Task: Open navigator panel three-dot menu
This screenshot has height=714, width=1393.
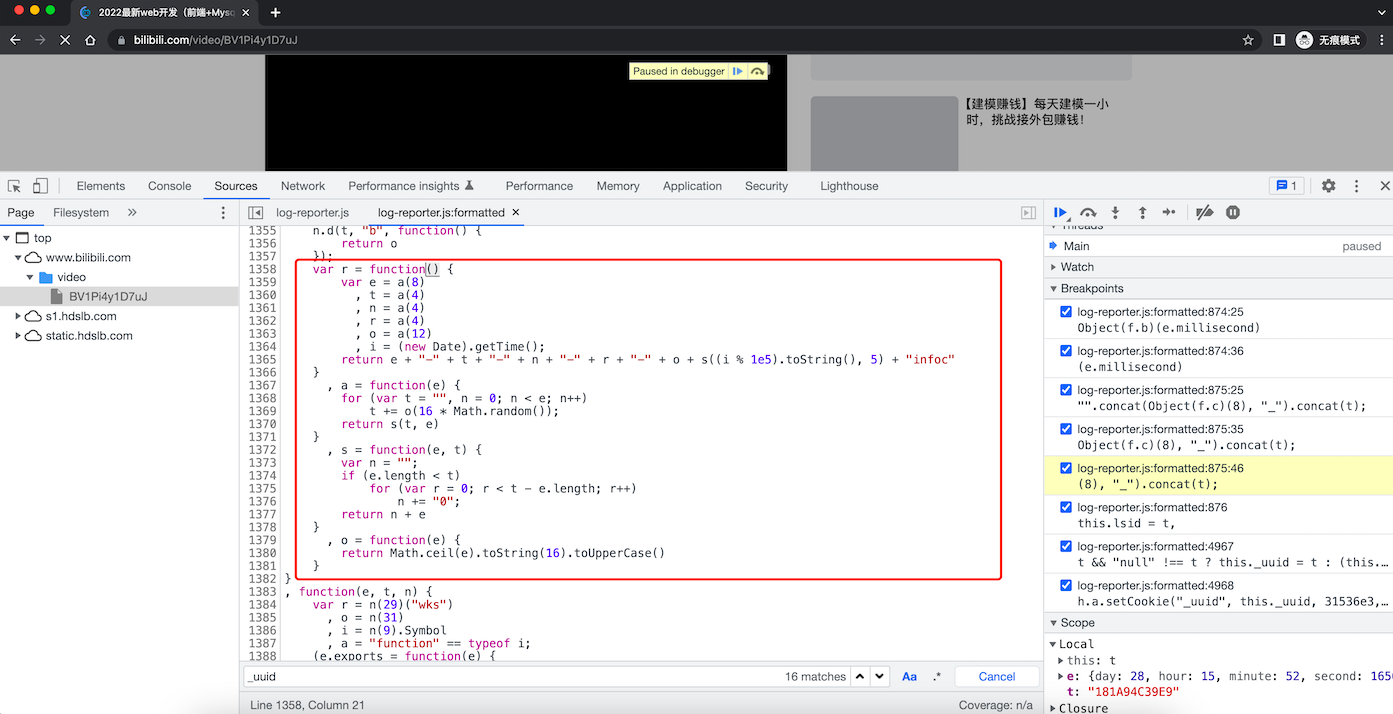Action: (x=223, y=213)
